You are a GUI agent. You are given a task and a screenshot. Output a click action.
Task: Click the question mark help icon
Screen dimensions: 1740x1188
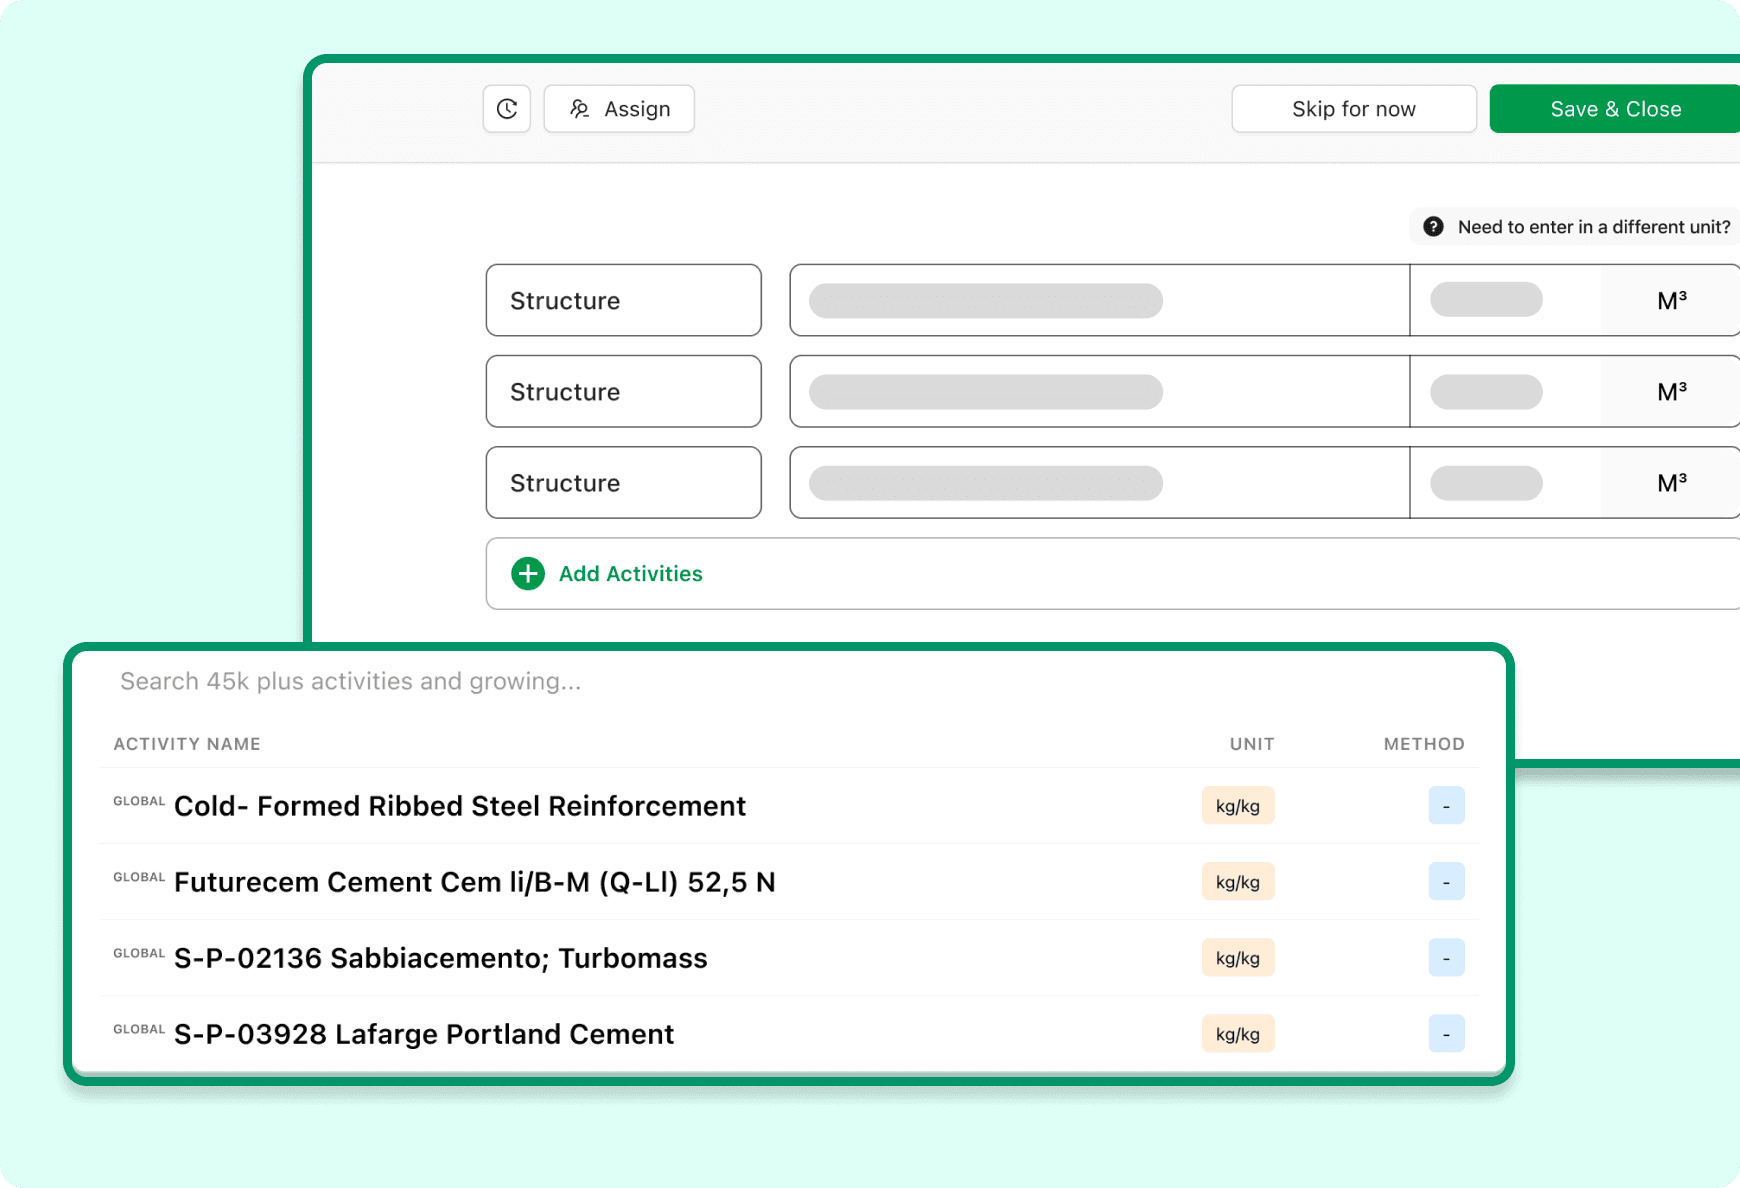[1433, 227]
